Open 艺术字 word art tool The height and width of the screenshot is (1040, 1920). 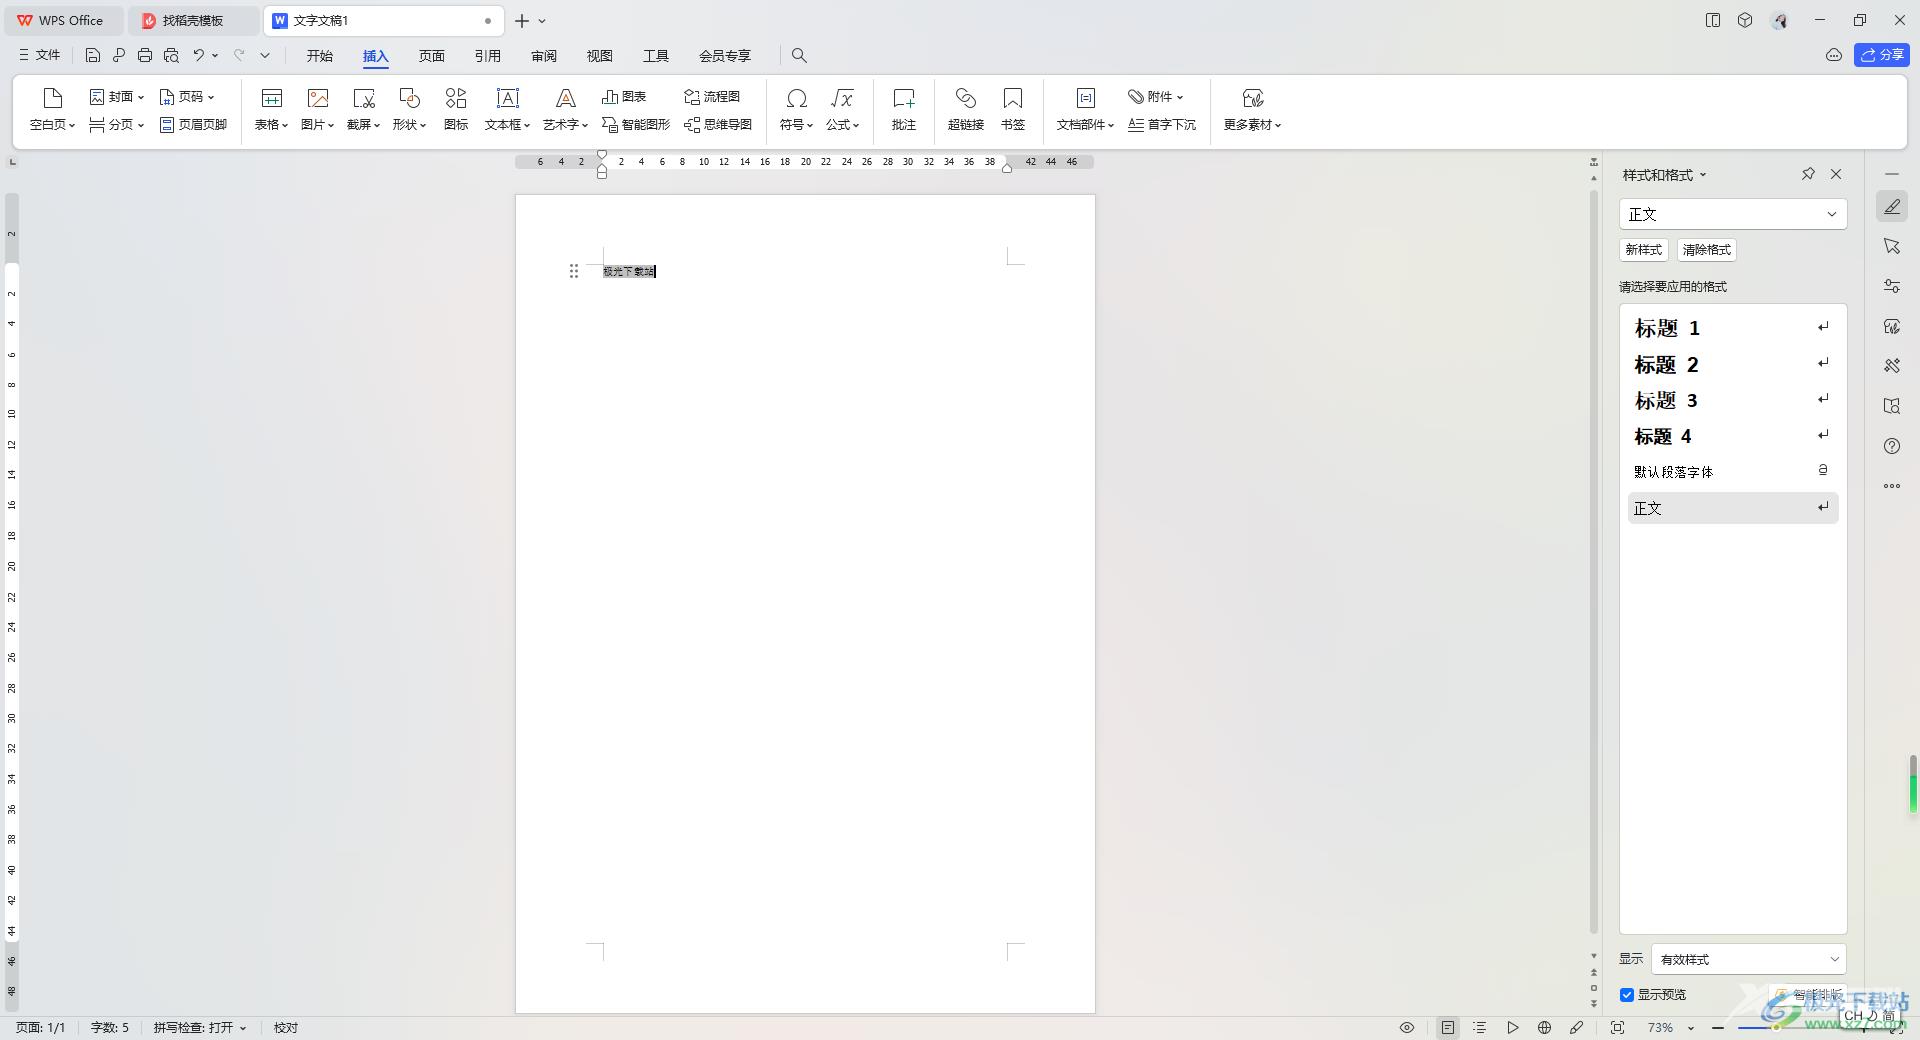click(565, 109)
